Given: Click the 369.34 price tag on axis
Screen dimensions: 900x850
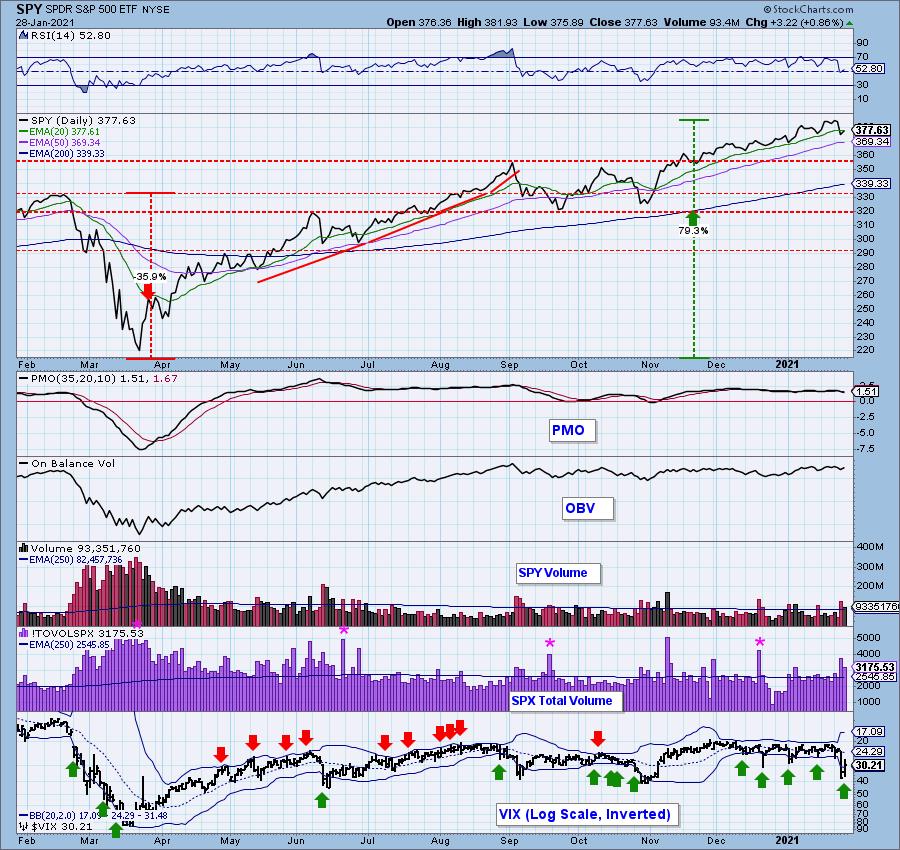Looking at the screenshot, I should [871, 141].
